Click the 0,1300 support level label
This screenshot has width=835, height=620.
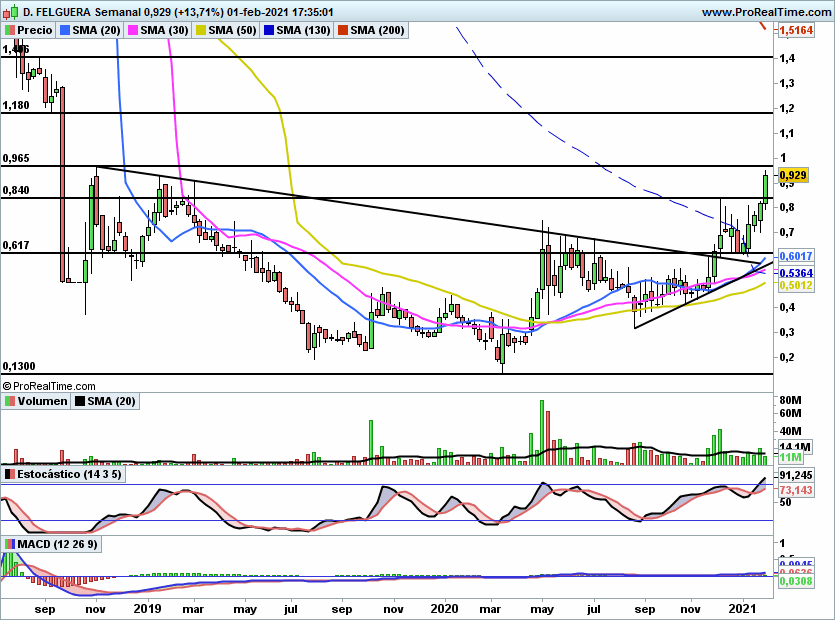(19, 366)
